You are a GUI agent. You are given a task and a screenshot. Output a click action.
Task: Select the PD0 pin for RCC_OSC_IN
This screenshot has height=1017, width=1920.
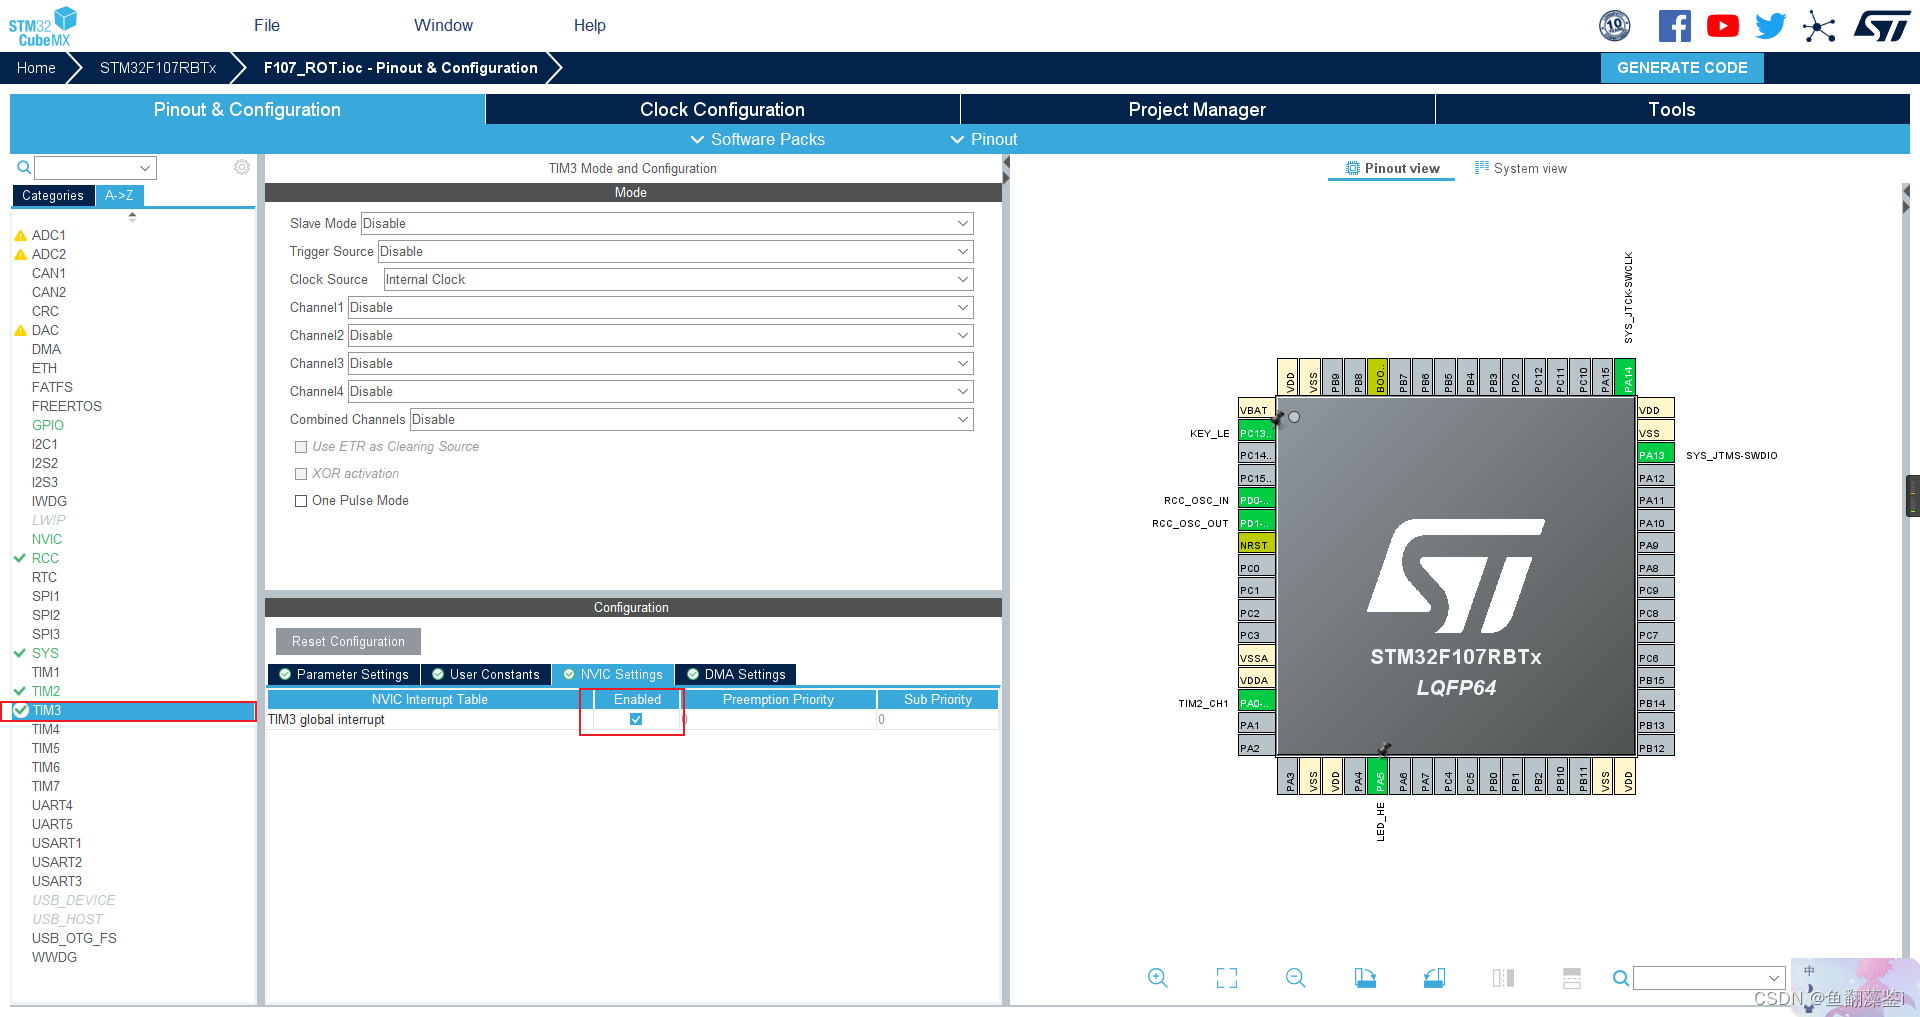[1256, 499]
